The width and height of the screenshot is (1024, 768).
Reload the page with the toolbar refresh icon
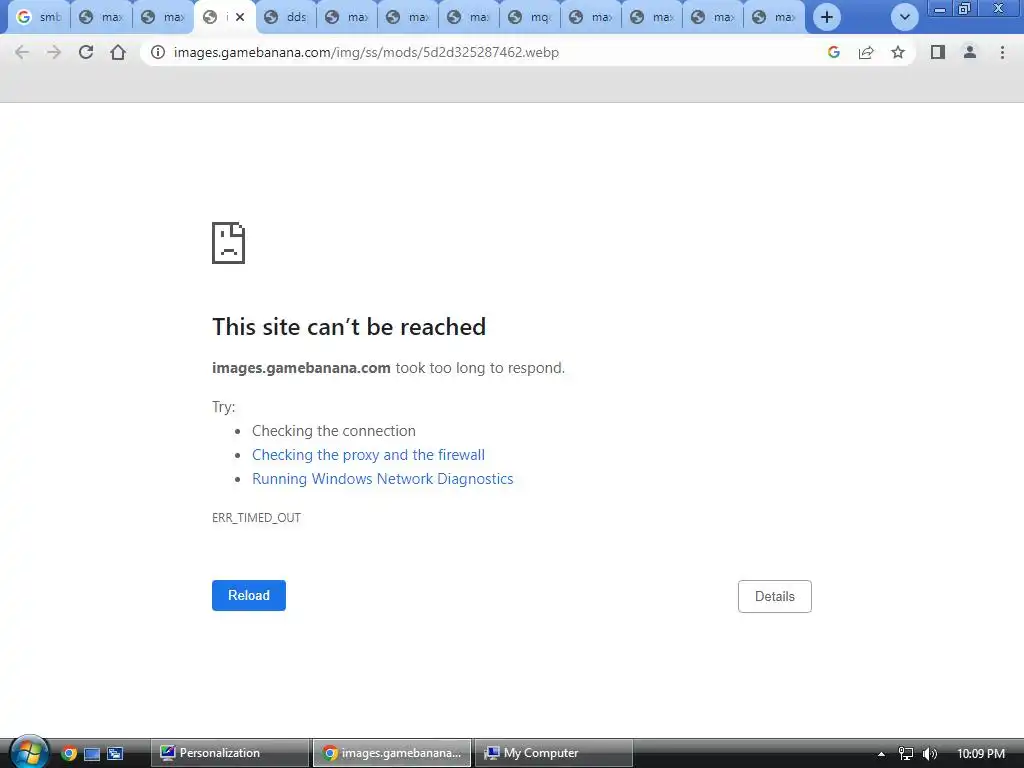pos(86,52)
